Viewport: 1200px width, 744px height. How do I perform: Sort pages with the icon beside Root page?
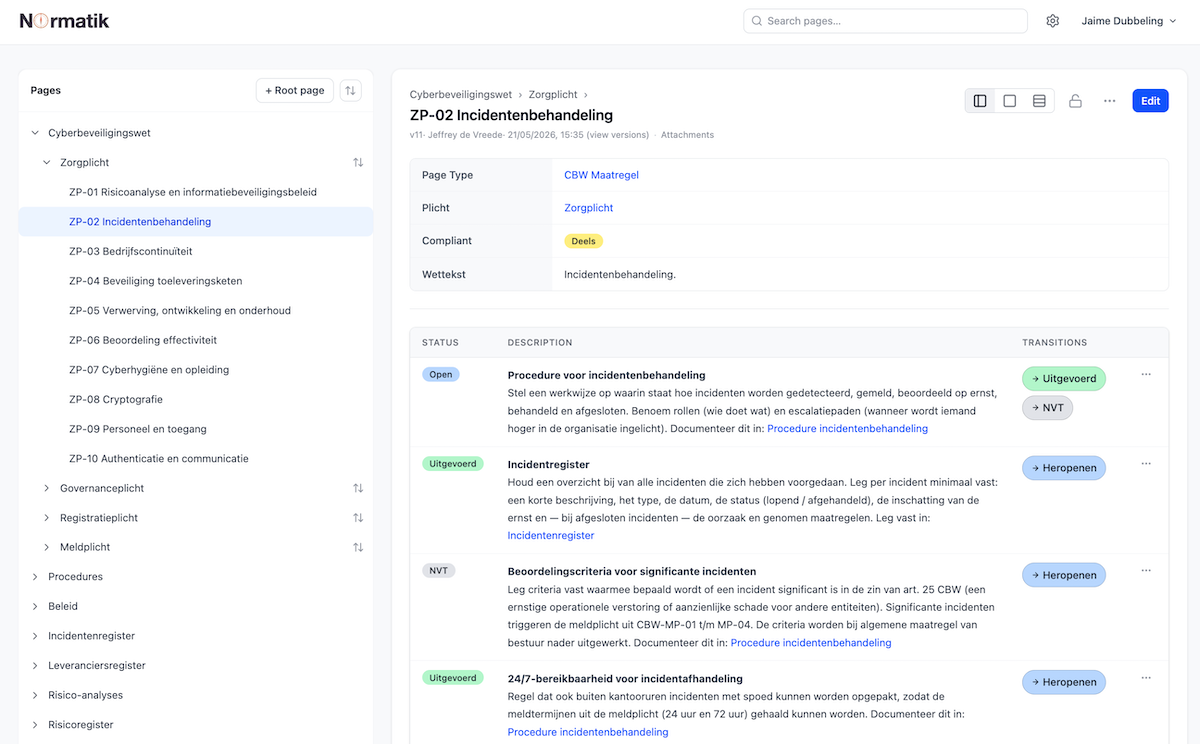[x=350, y=90]
